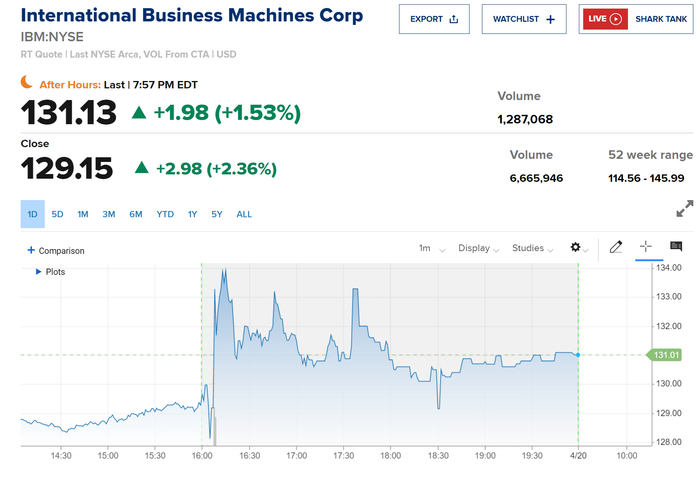Select the 5D time range tab
The height and width of the screenshot is (480, 700).
pos(58,214)
